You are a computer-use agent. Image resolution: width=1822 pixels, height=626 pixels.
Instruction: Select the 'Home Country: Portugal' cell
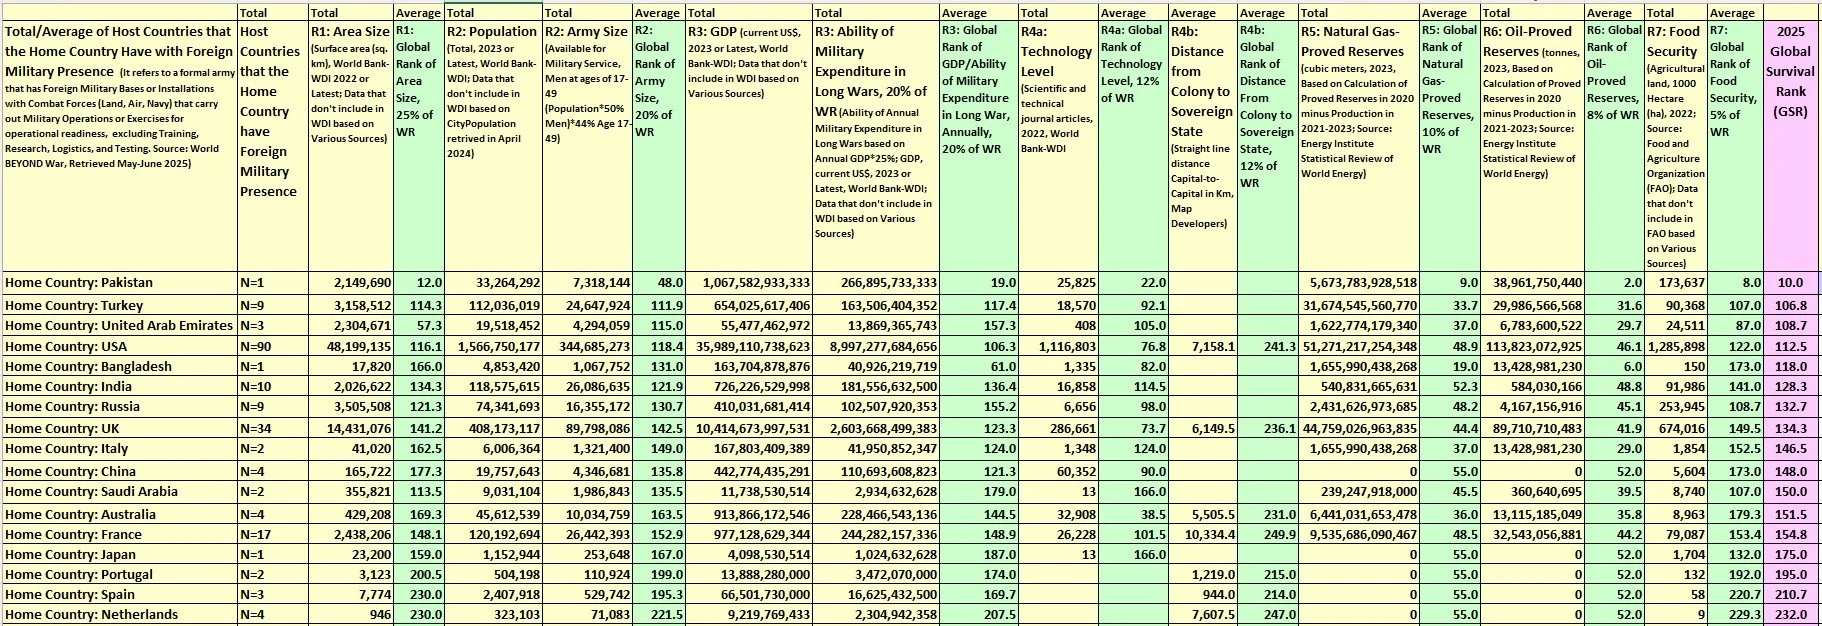click(x=119, y=574)
